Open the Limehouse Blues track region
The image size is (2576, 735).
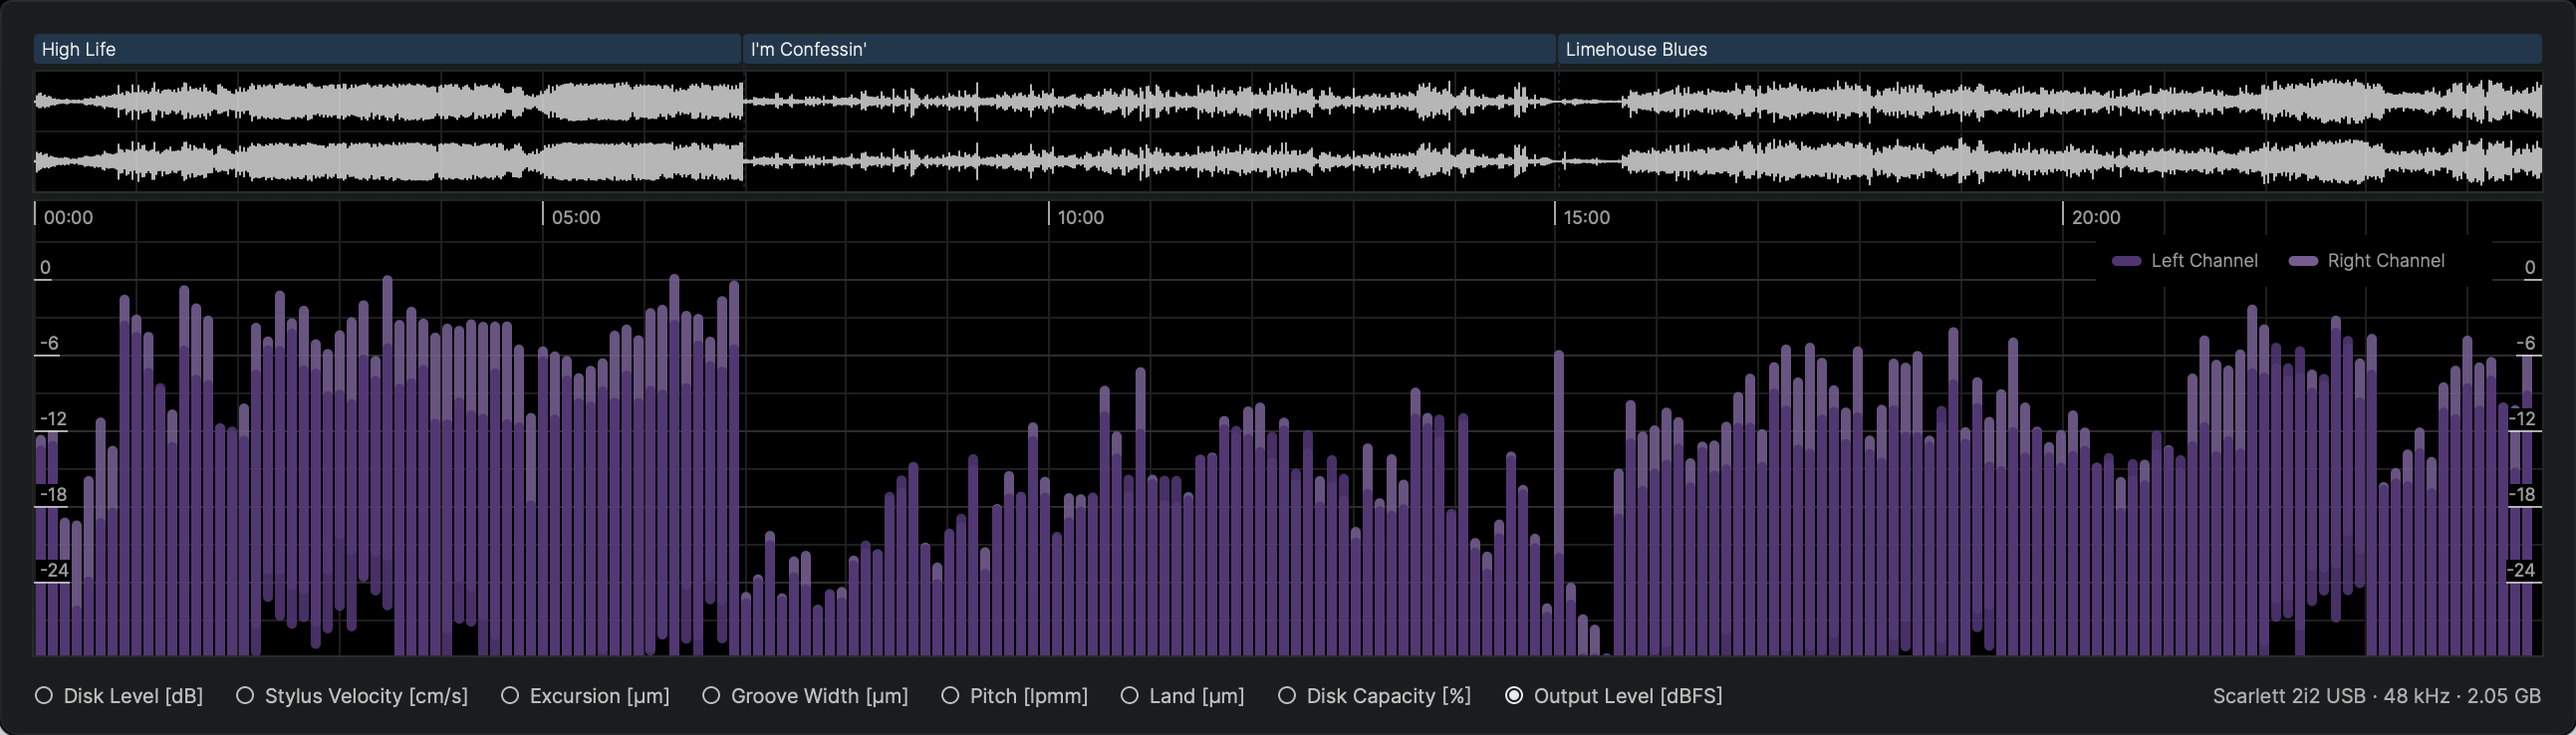[2048, 49]
